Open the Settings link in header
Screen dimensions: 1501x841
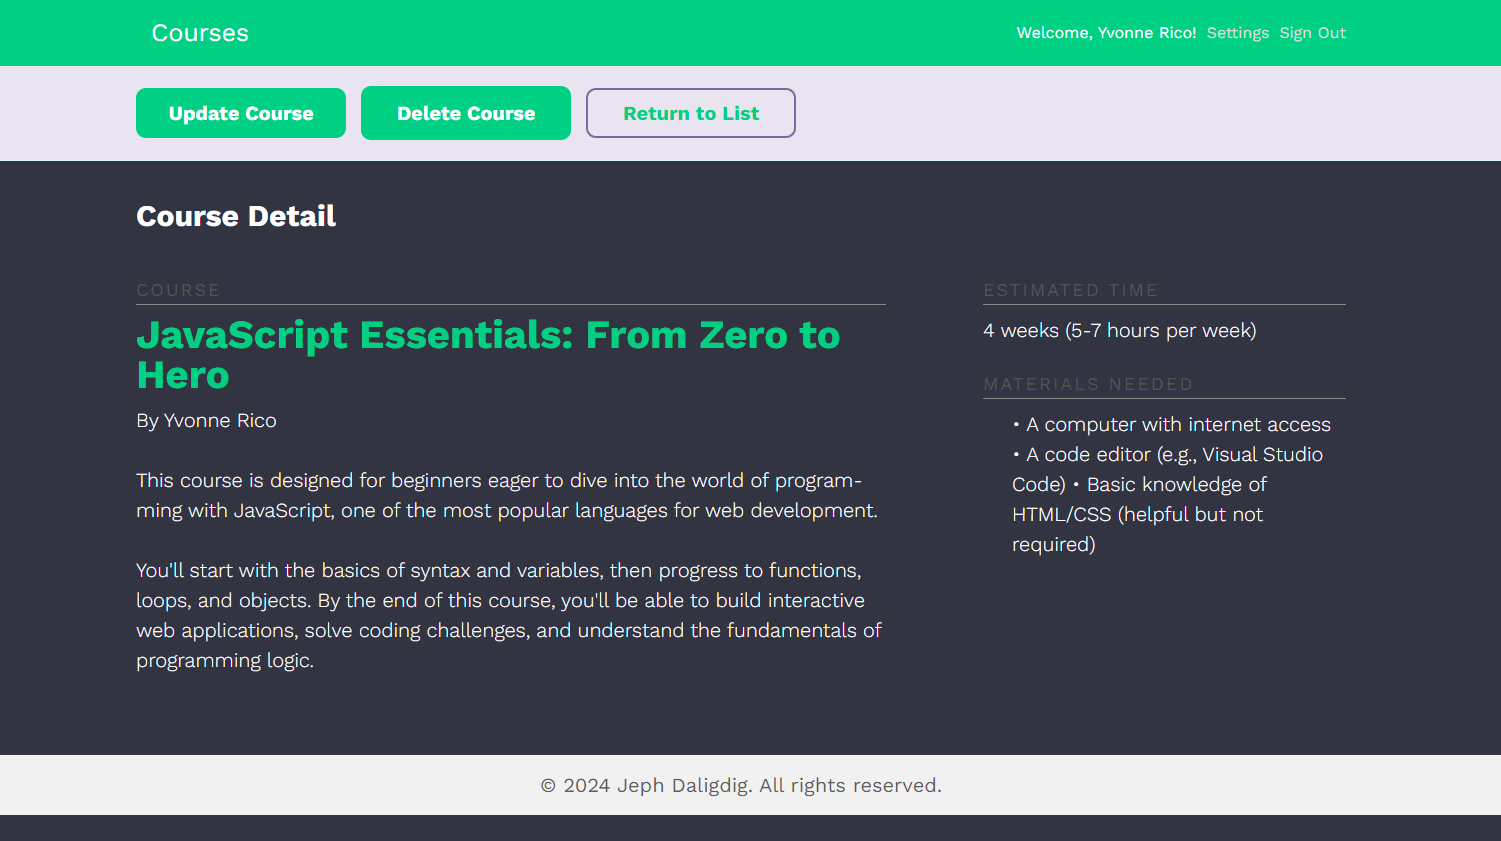(x=1238, y=33)
